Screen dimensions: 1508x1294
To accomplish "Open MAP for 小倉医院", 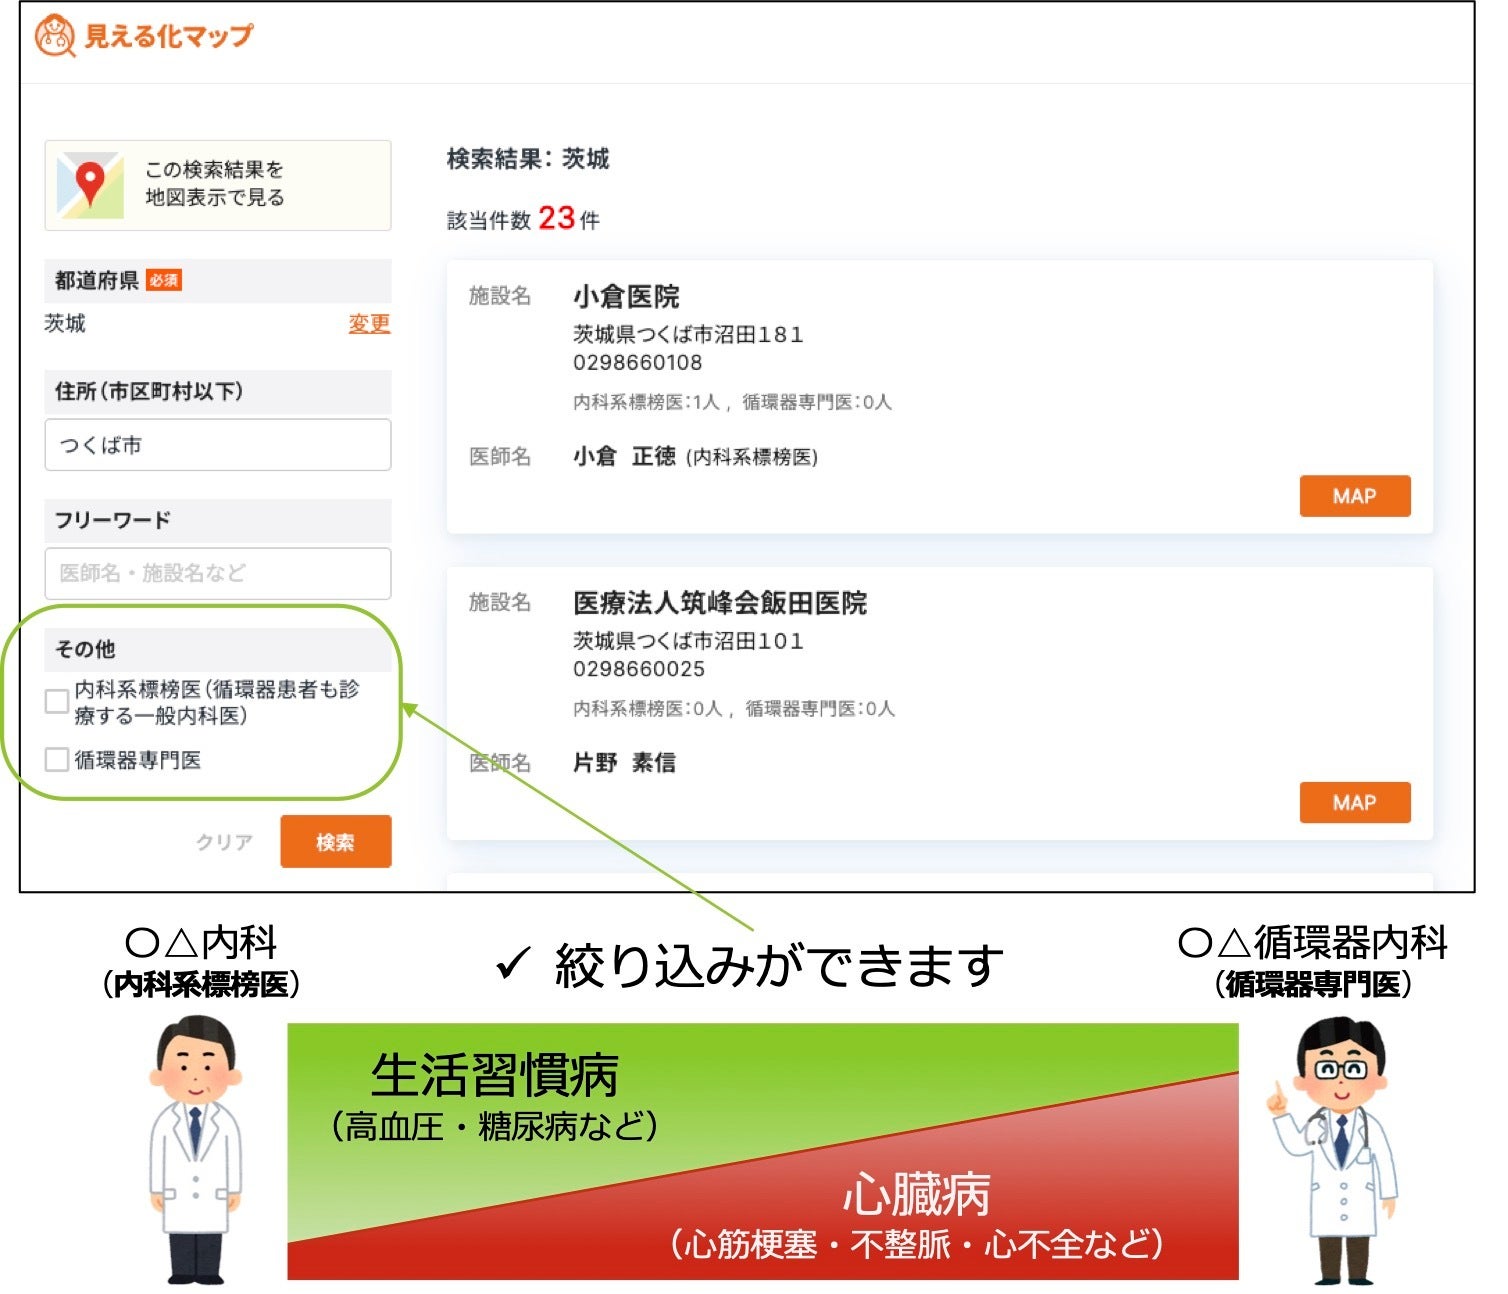I will click(1354, 496).
